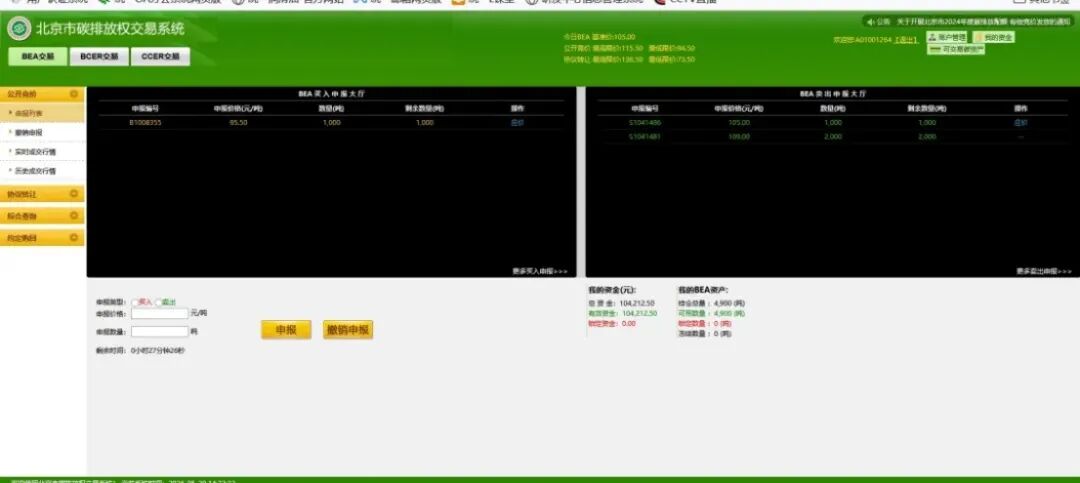Image resolution: width=1080 pixels, height=483 pixels.
Task: Click the trading system logo
Action: point(19,29)
